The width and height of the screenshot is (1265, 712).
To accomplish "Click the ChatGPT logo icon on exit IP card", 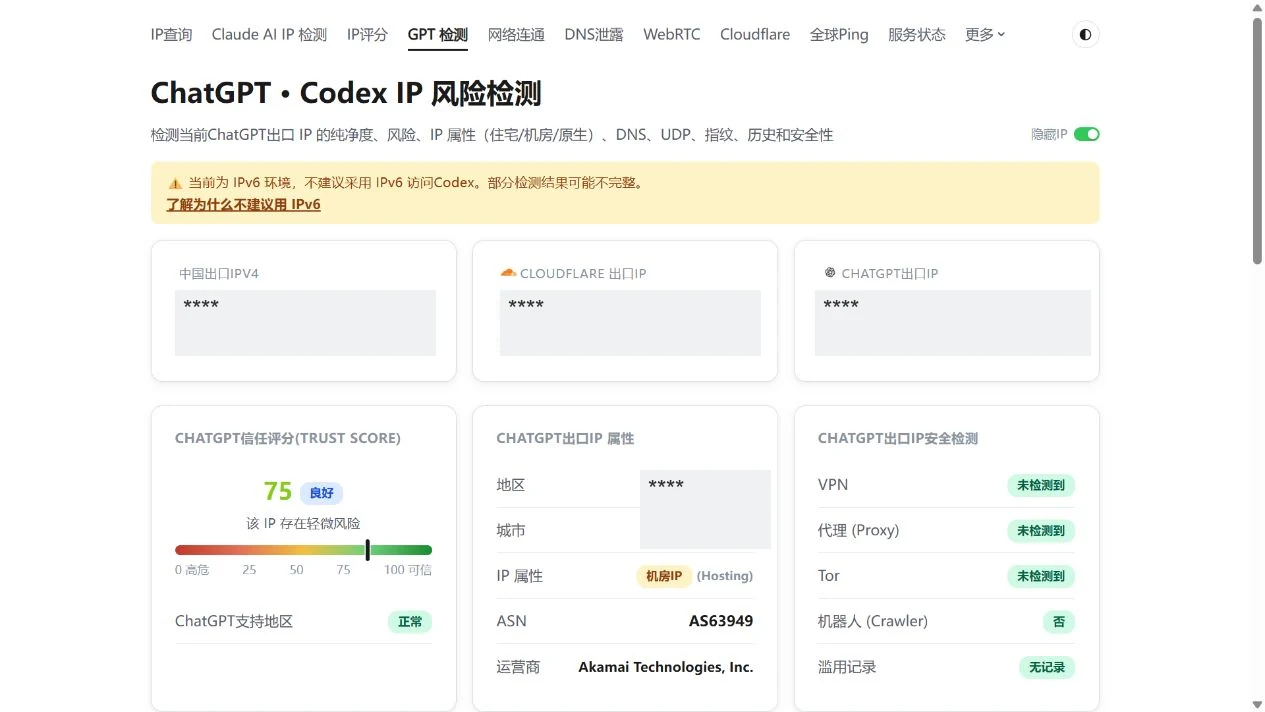I will pyautogui.click(x=829, y=273).
